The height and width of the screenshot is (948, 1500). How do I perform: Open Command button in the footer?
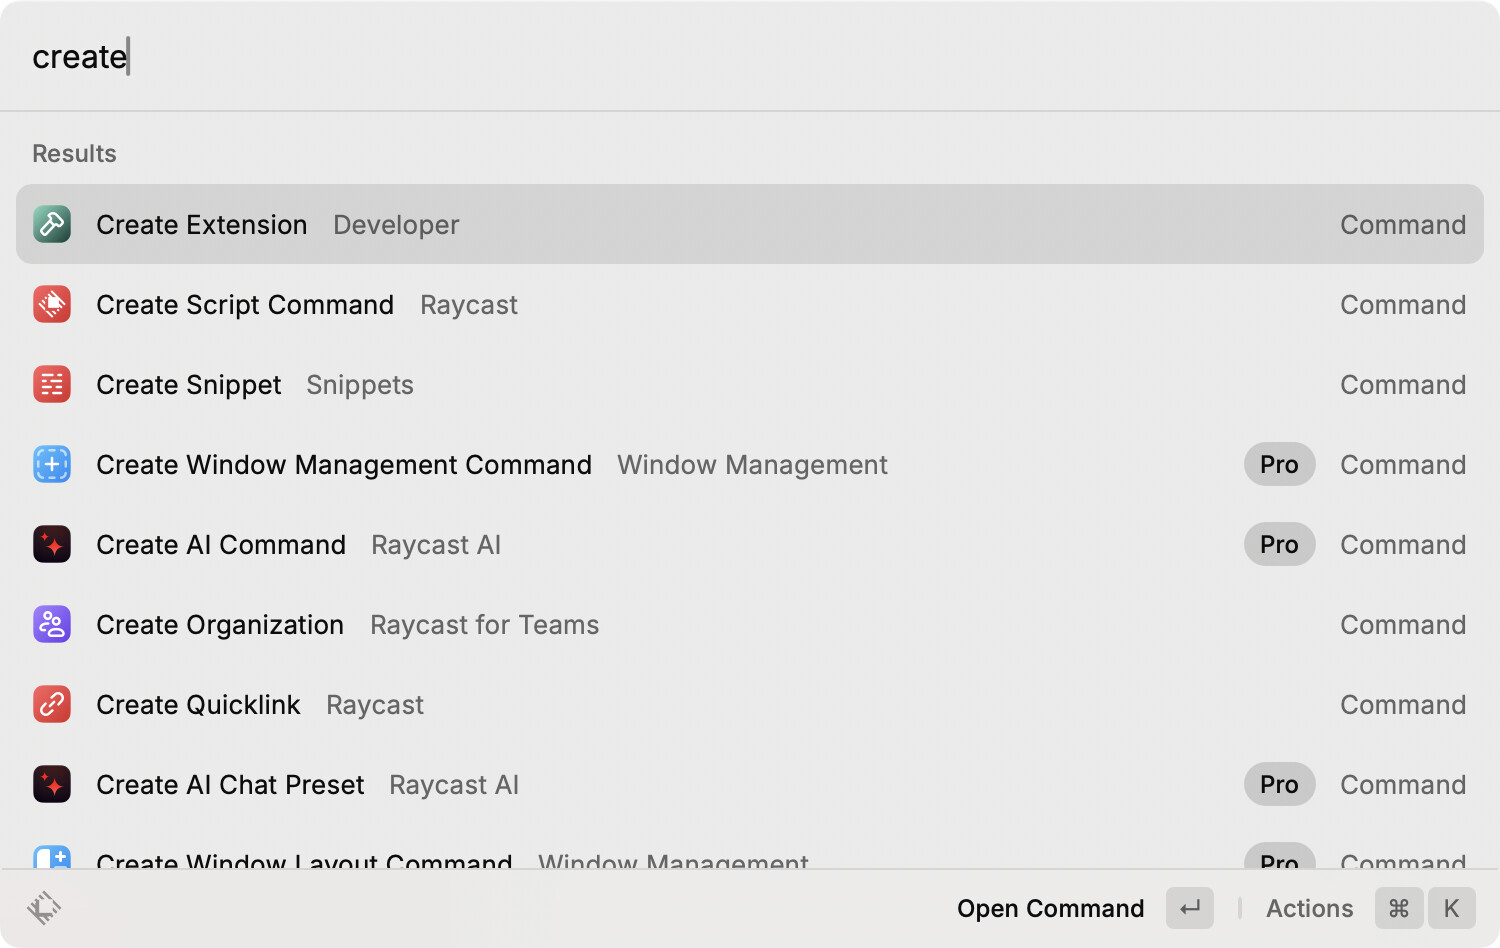coord(1085,908)
